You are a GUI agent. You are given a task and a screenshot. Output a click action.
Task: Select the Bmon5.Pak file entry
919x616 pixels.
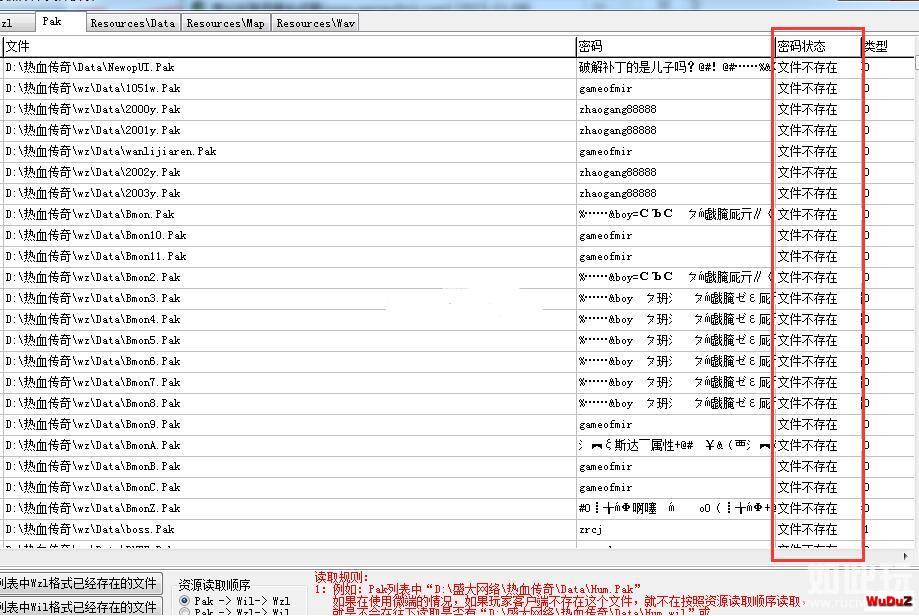coord(93,341)
